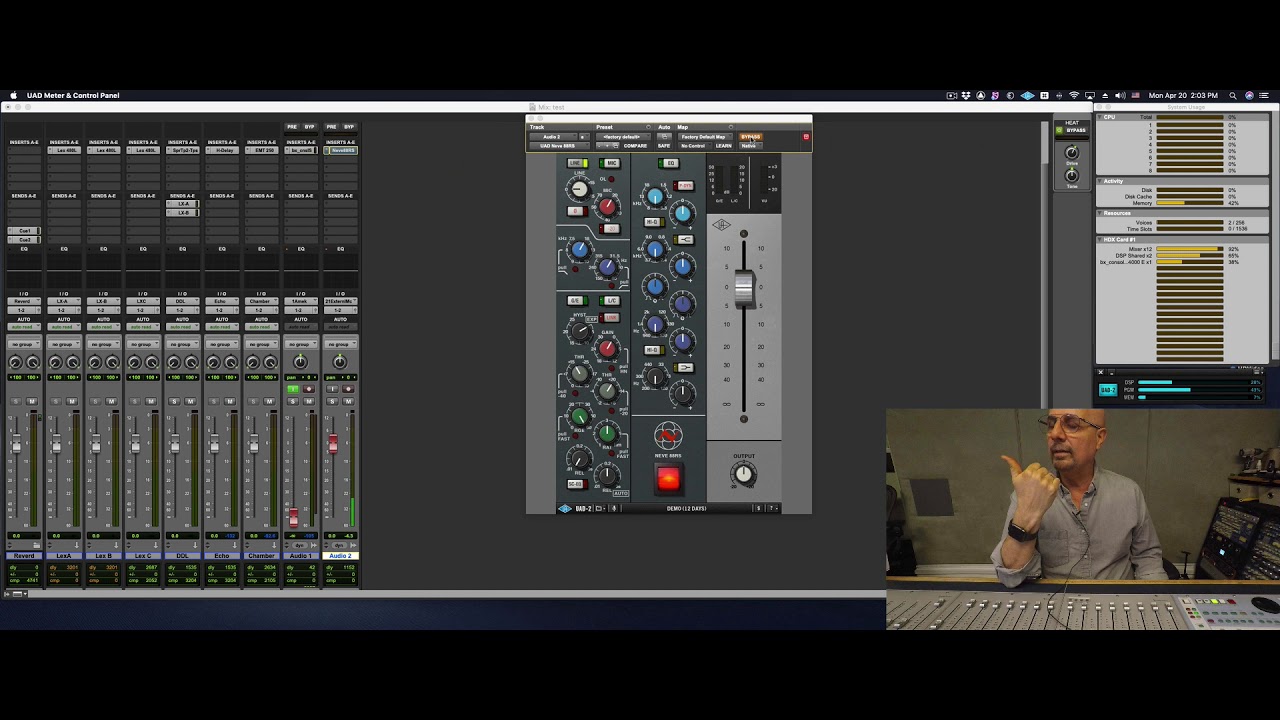Click HEAT BYPASS button in right panel
Image resolution: width=1280 pixels, height=720 pixels.
tap(1076, 130)
